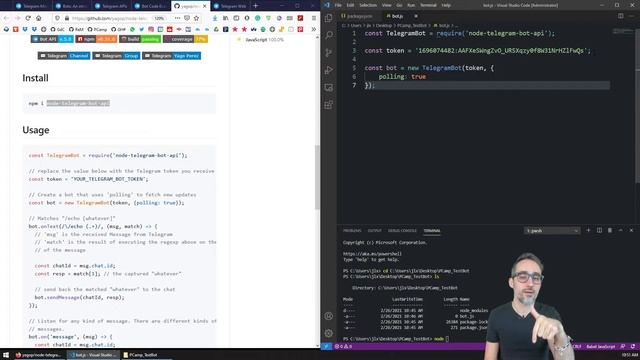Screen dimensions: 640x360
Task: Split the VS Code editor right
Action: point(620,16)
